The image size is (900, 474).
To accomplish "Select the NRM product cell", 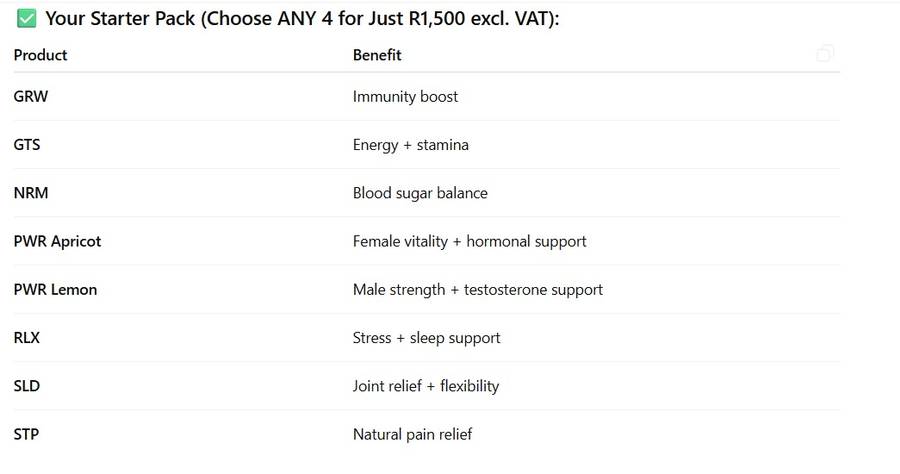I will pos(31,193).
